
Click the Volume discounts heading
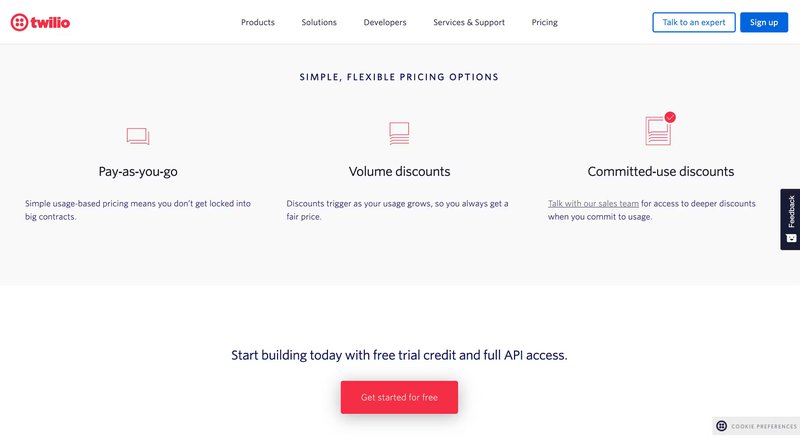[x=399, y=171]
